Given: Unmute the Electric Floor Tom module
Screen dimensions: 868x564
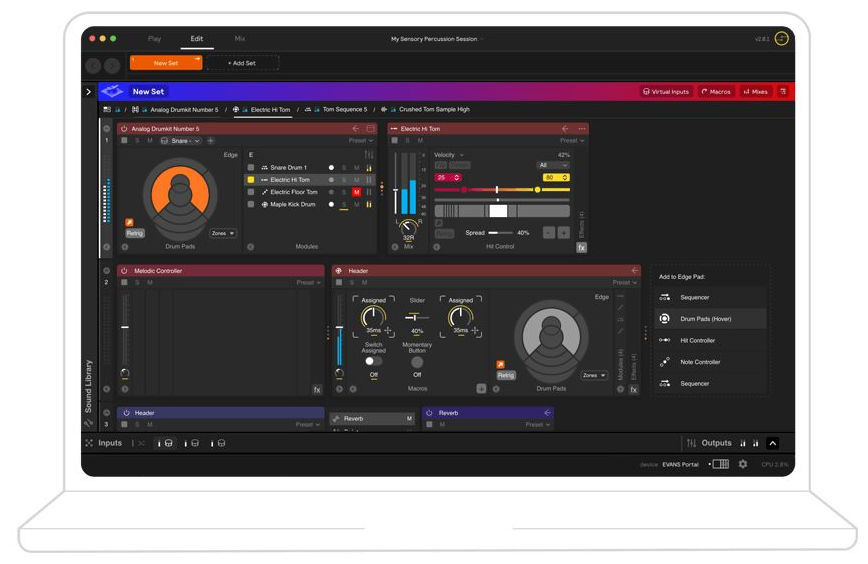Looking at the screenshot, I should (356, 192).
